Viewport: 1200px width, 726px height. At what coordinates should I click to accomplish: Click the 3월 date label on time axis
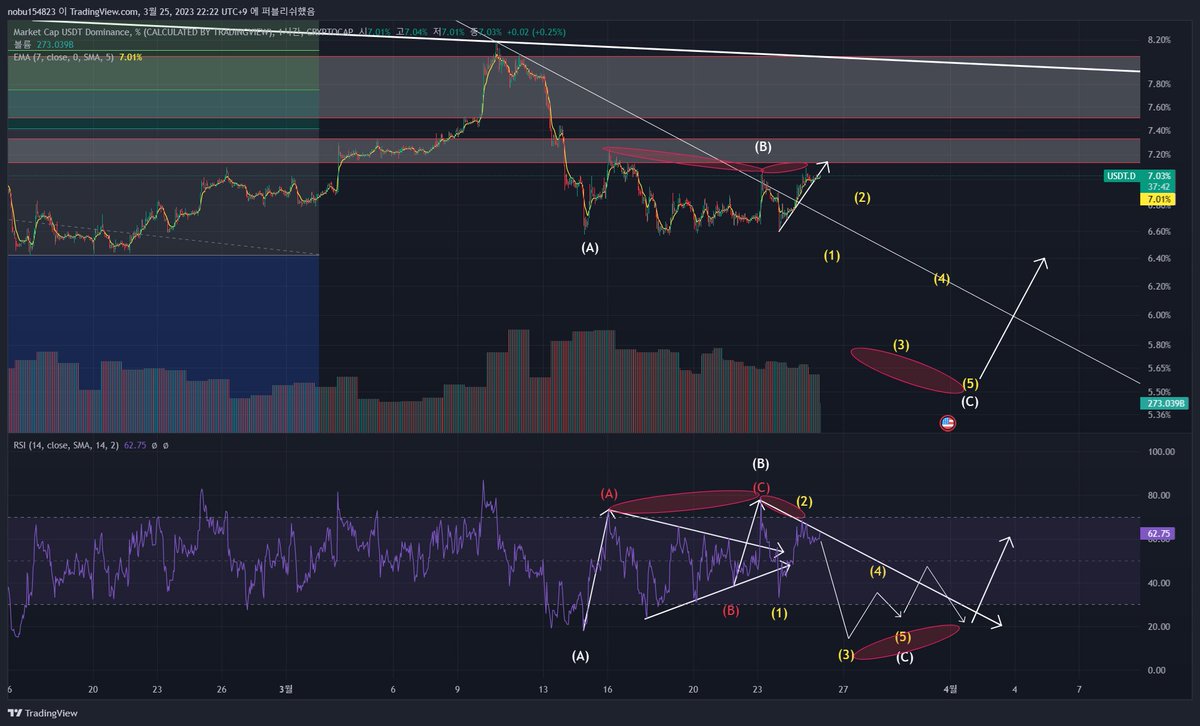pyautogui.click(x=286, y=689)
